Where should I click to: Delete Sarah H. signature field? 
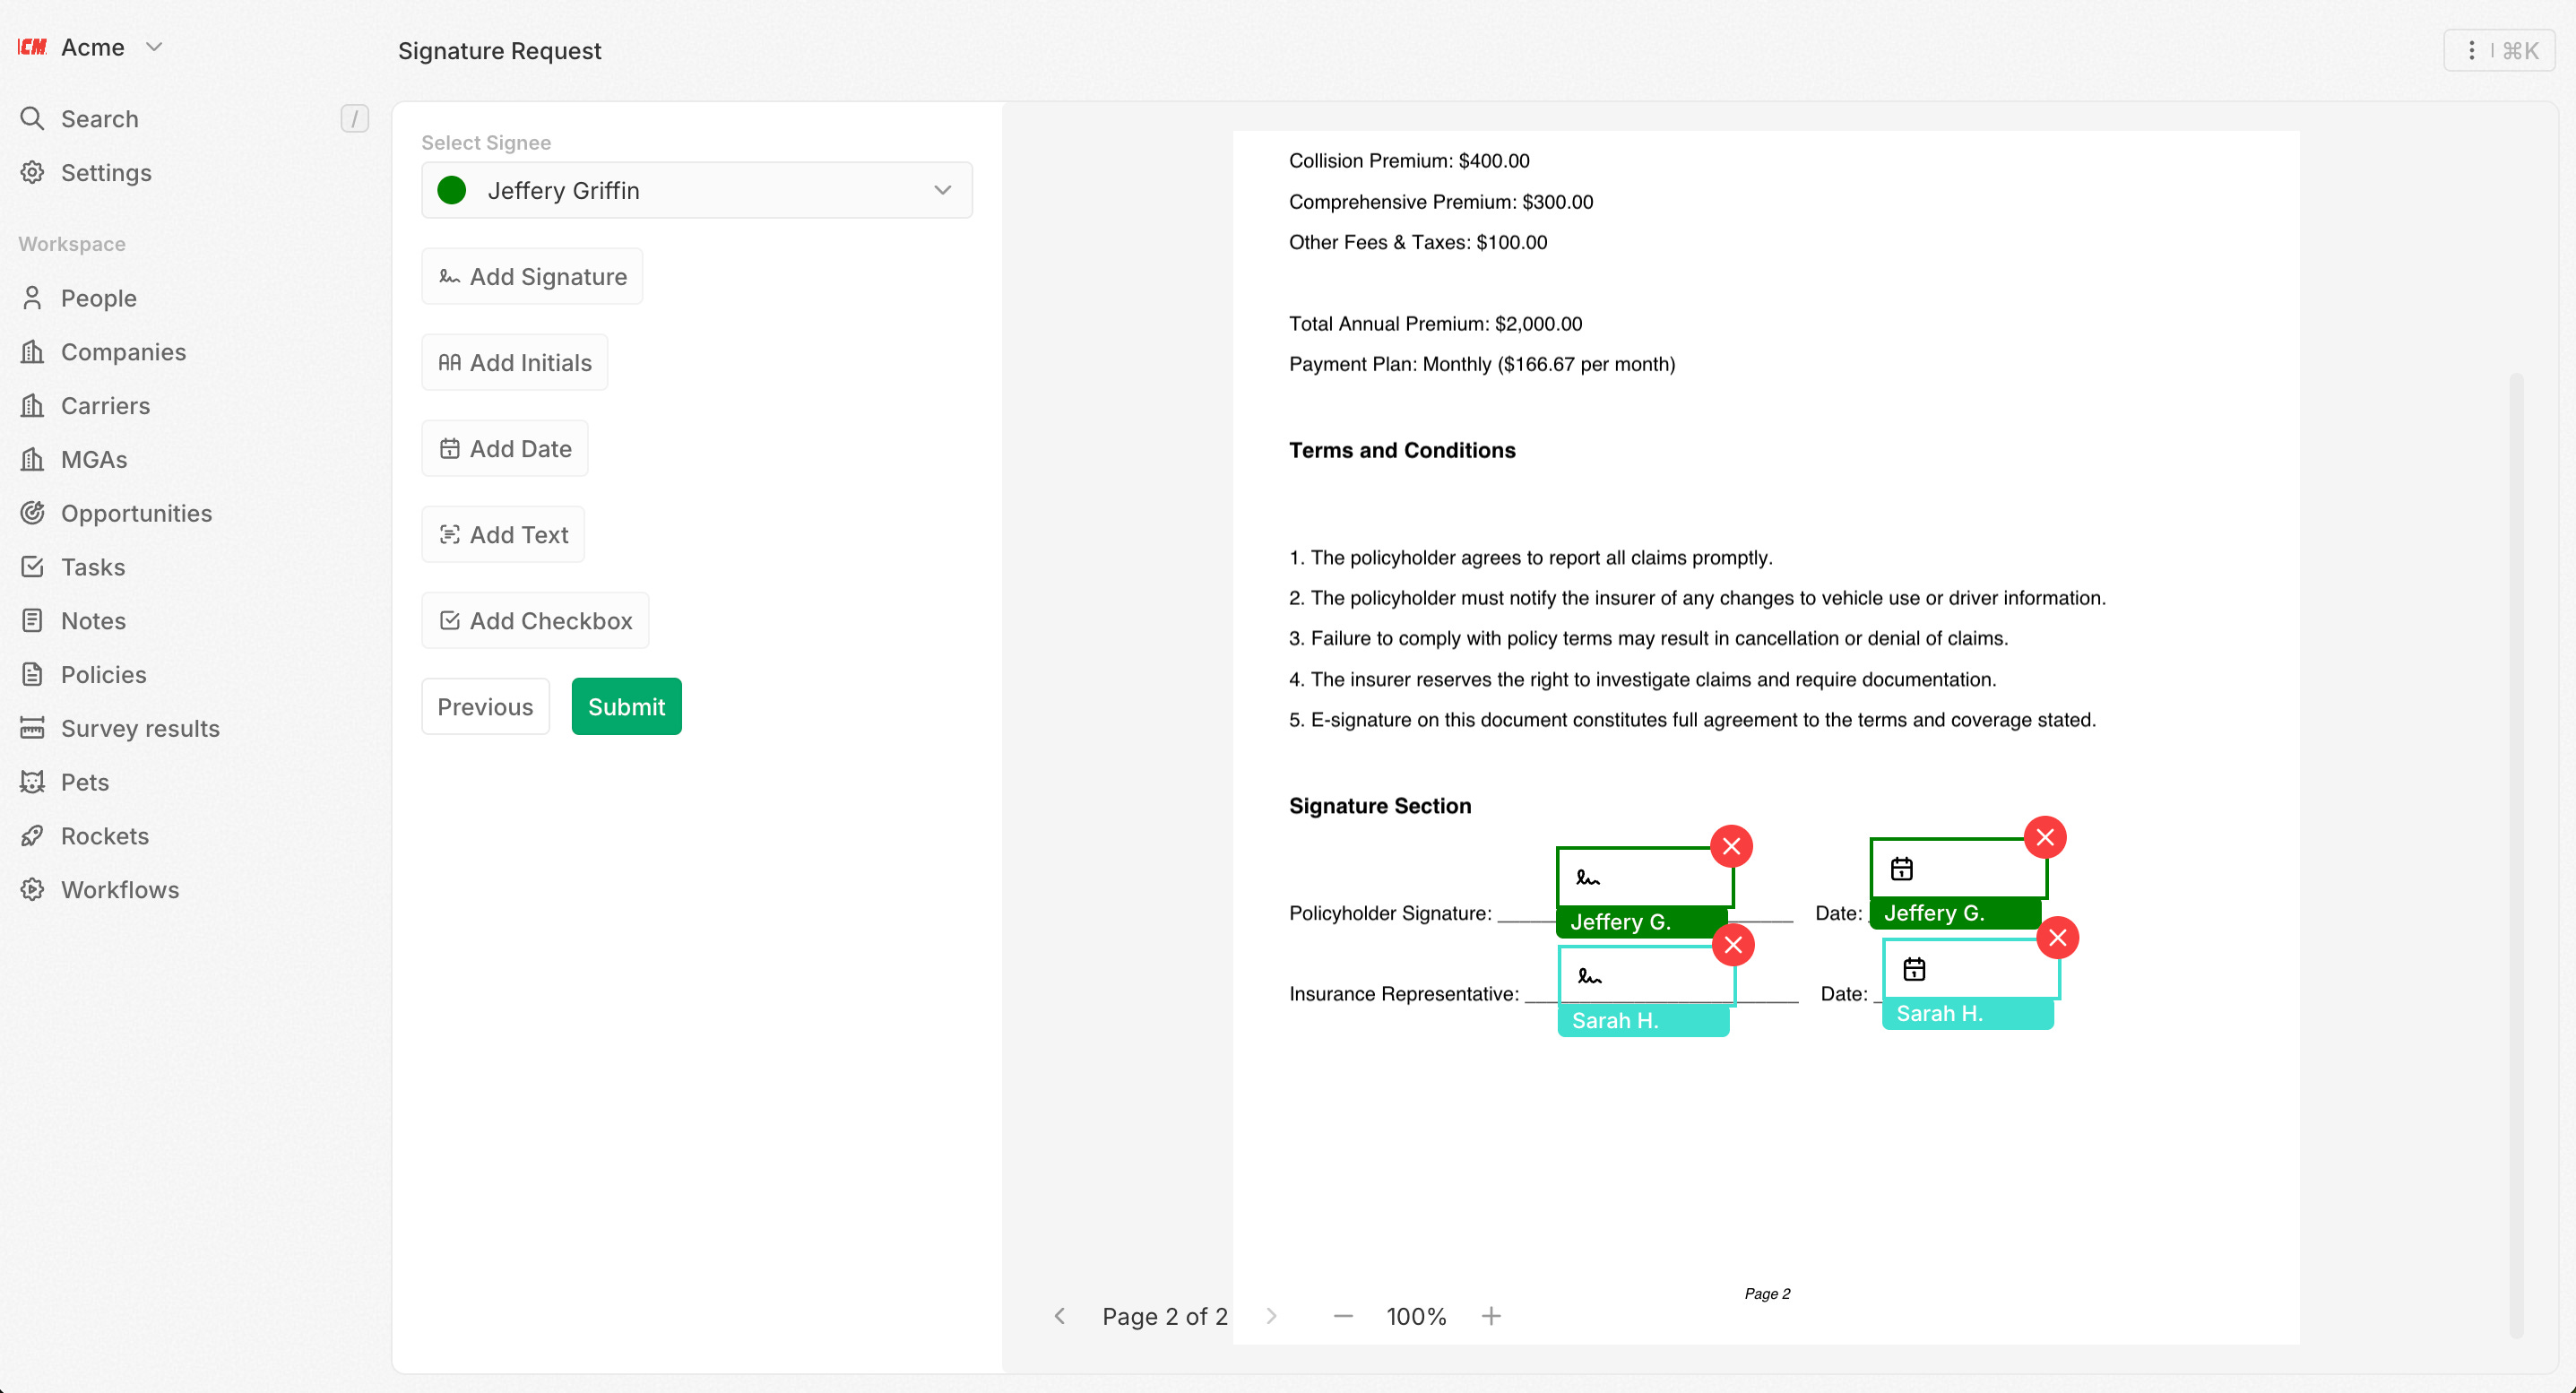coord(1733,945)
